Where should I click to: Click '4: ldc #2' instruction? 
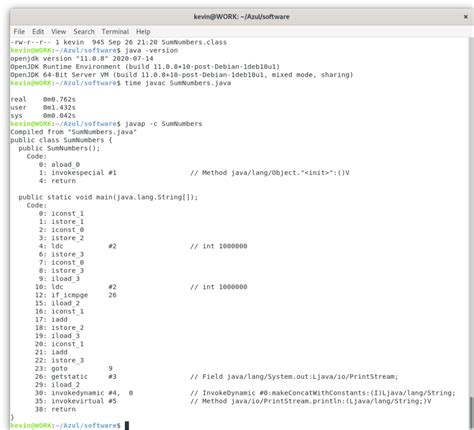coord(78,246)
